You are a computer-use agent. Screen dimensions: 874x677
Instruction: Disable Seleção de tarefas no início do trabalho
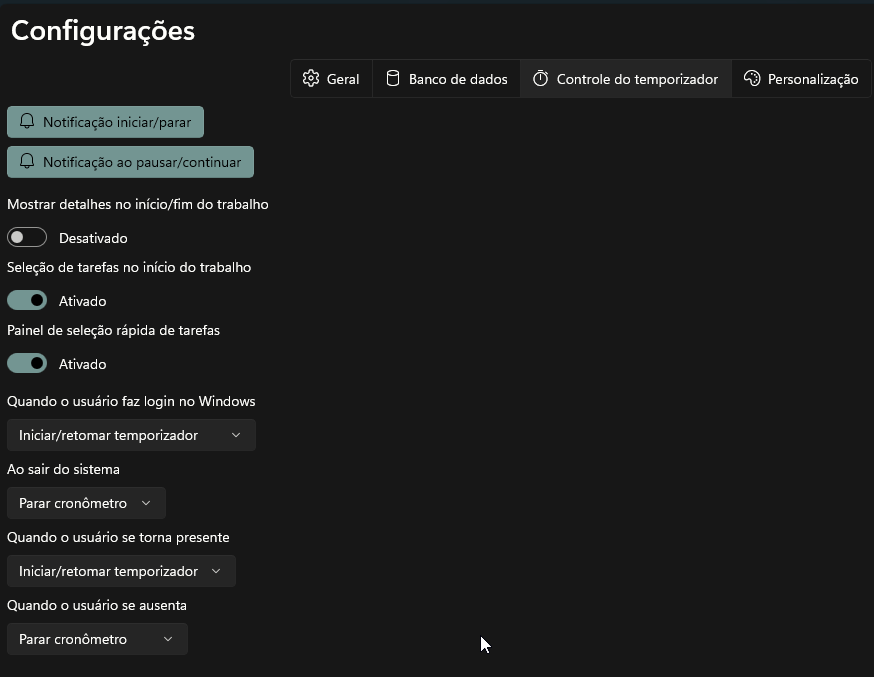point(27,300)
